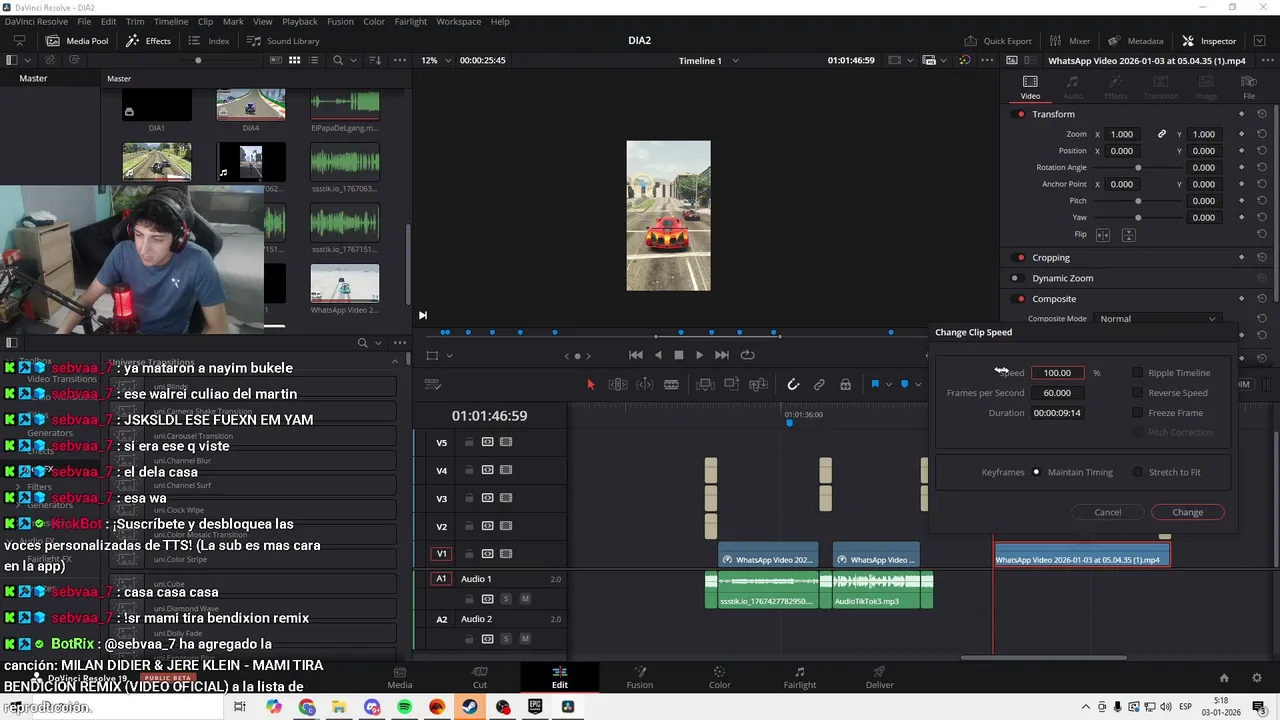The height and width of the screenshot is (720, 1280).
Task: Open the Composite Mode dropdown
Action: [1157, 319]
